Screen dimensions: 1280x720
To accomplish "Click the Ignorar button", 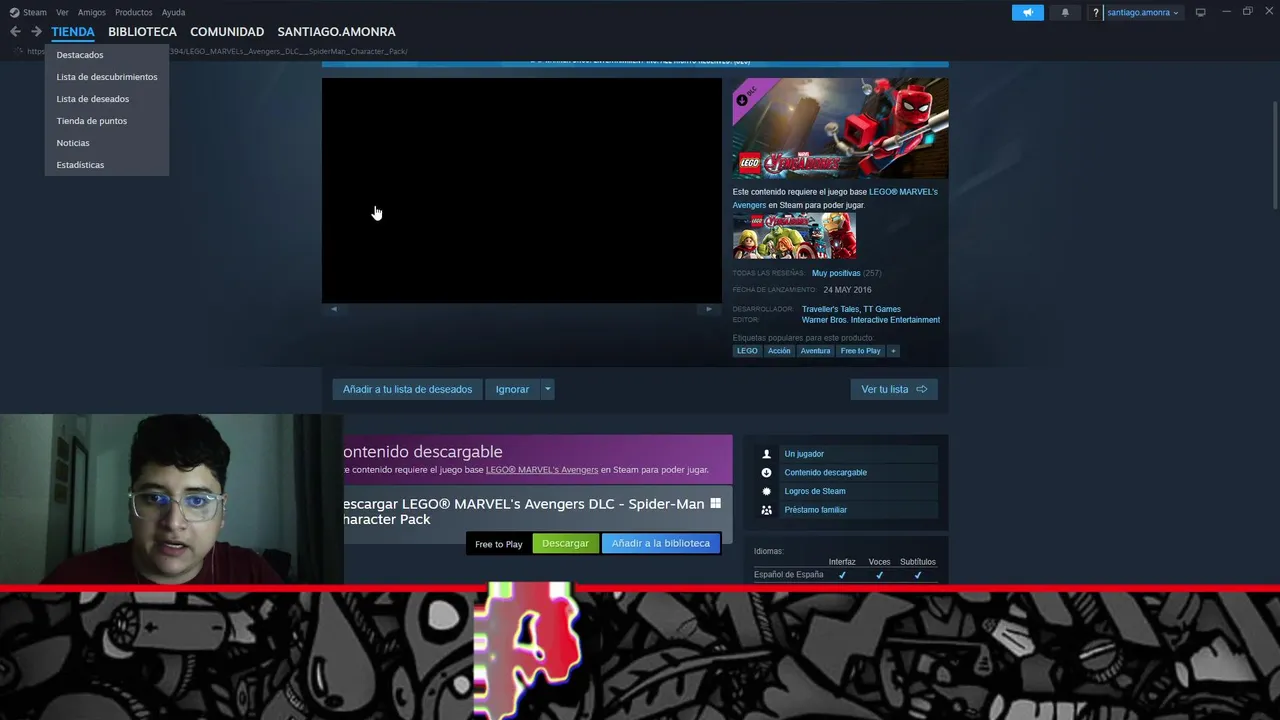I will [x=512, y=389].
